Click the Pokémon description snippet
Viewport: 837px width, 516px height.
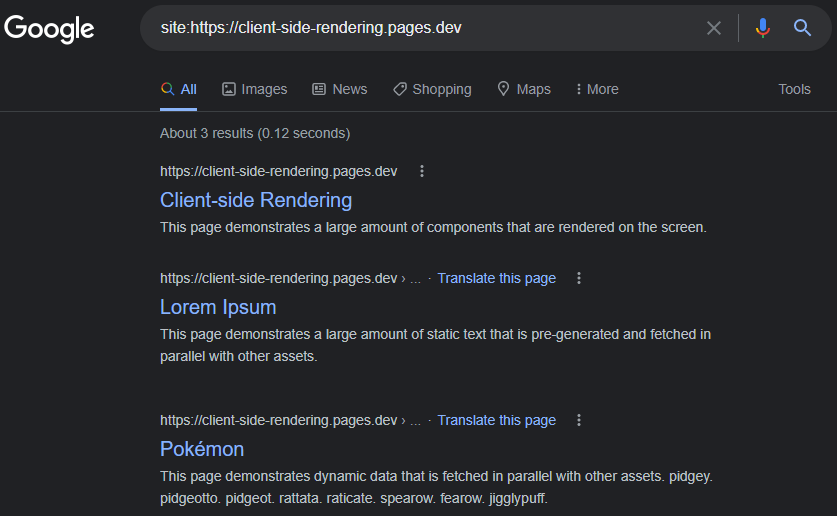(436, 487)
